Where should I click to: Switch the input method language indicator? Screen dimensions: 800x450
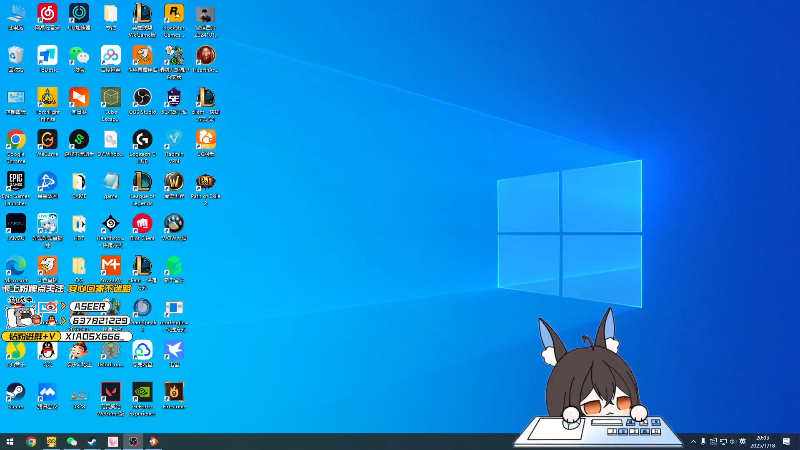coord(742,441)
